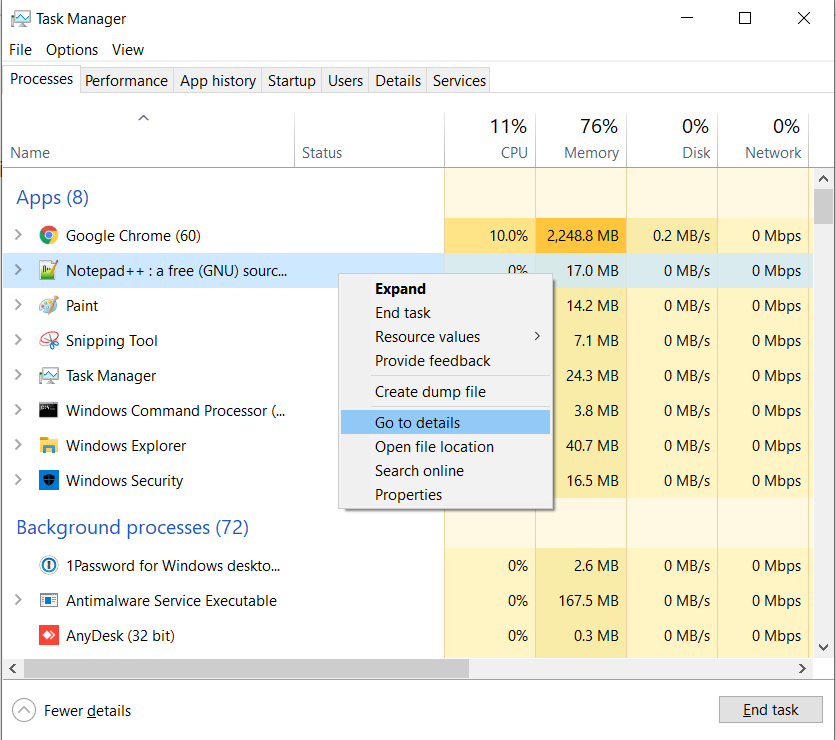Click the Fewer details link
This screenshot has width=836, height=740.
click(87, 711)
